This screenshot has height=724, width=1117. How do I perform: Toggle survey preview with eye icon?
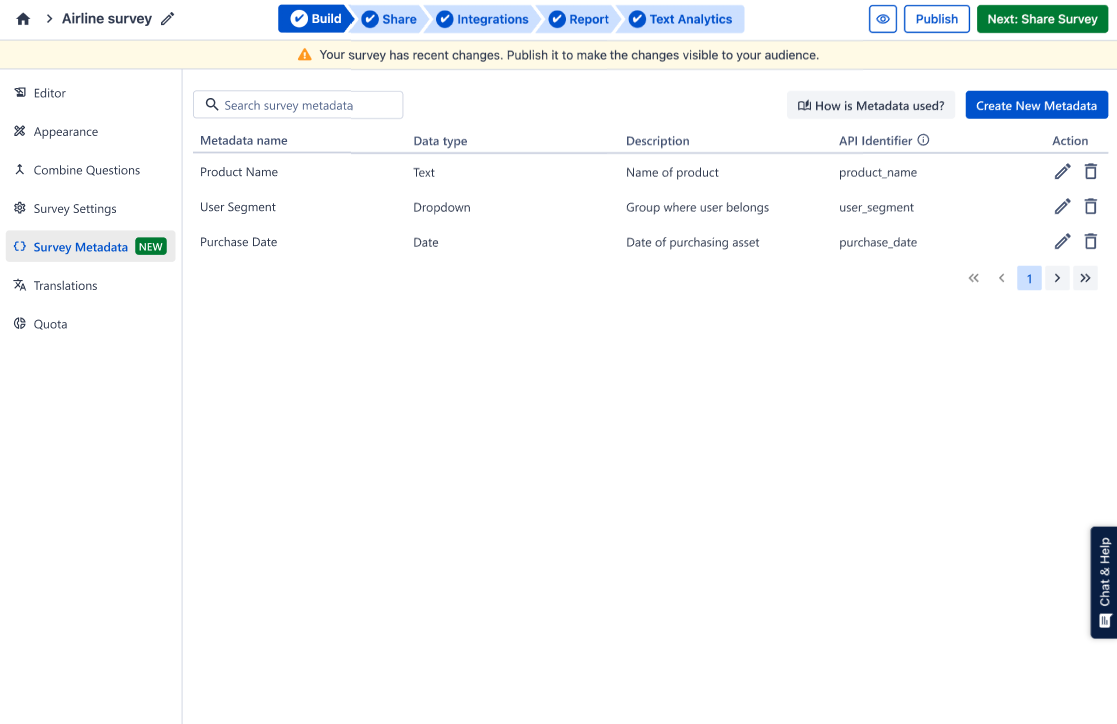click(882, 19)
